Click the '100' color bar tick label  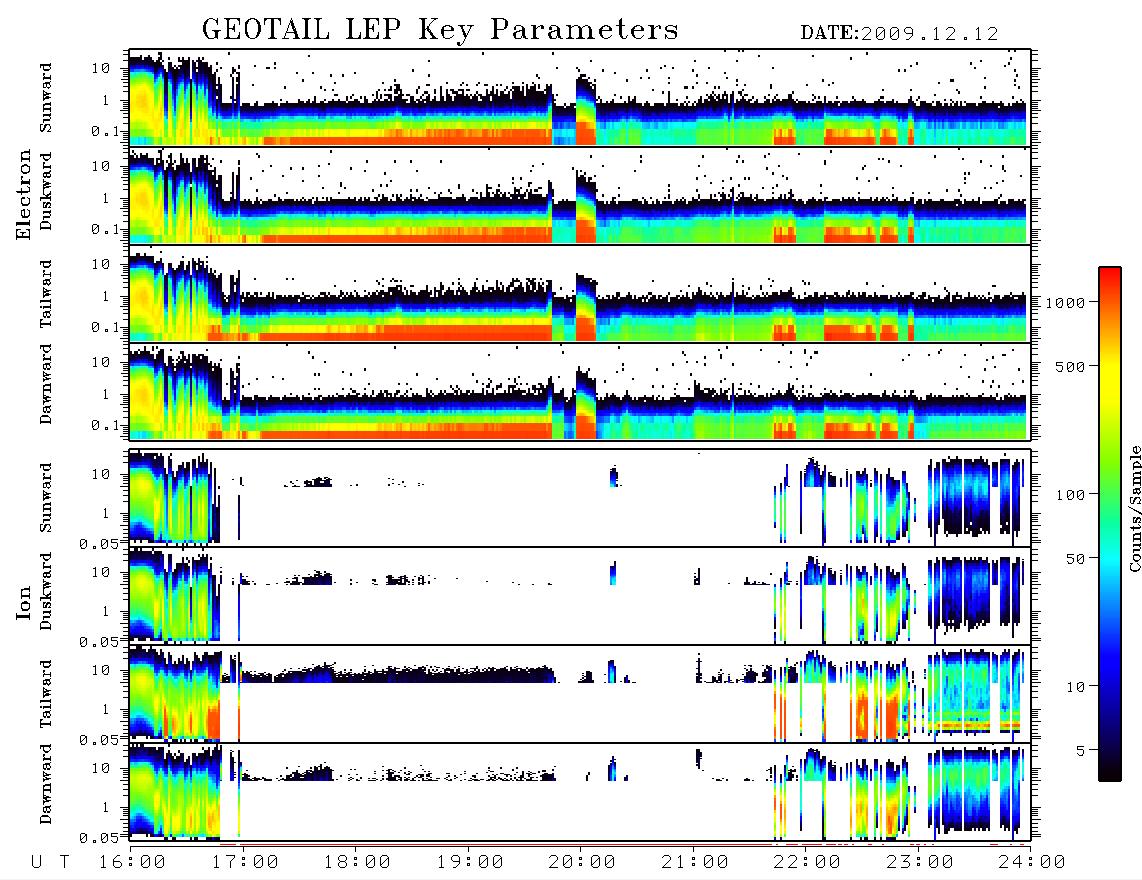(x=1070, y=495)
